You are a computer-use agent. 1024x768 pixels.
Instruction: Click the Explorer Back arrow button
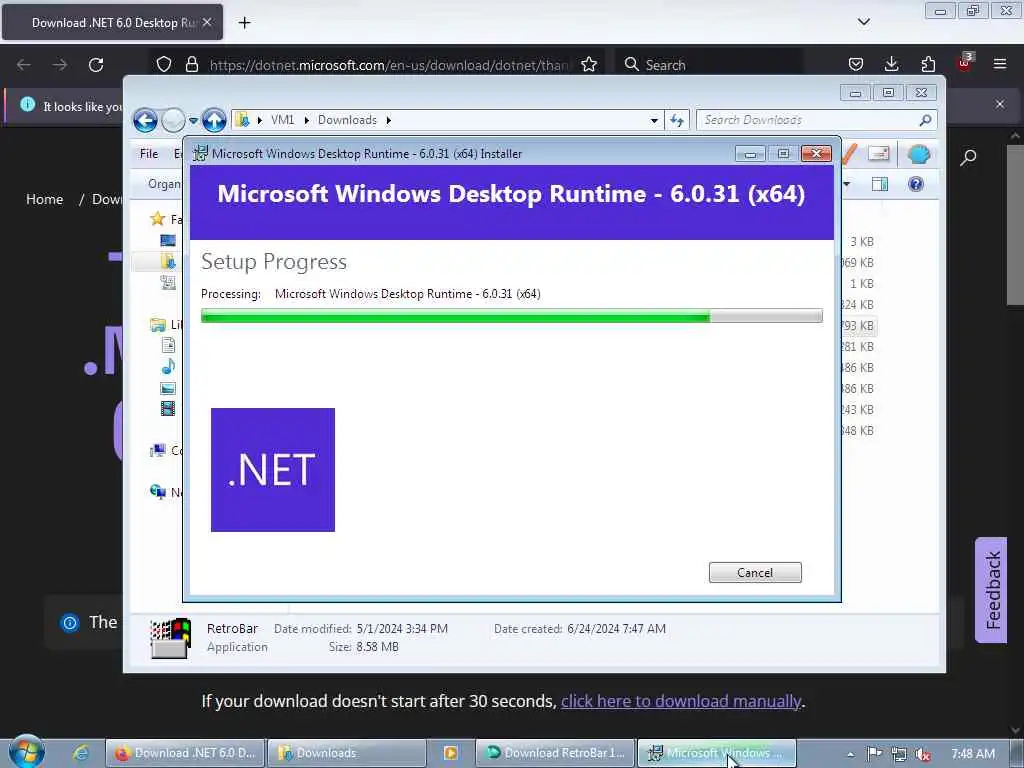[145, 121]
